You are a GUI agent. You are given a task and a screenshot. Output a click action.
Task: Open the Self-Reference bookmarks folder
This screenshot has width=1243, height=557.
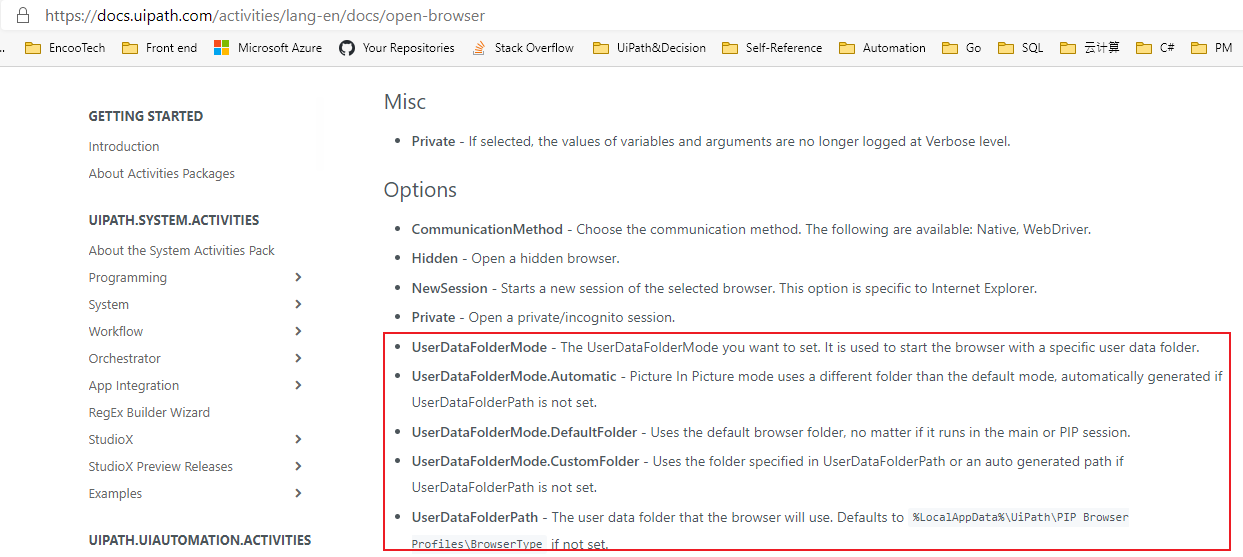coord(771,47)
